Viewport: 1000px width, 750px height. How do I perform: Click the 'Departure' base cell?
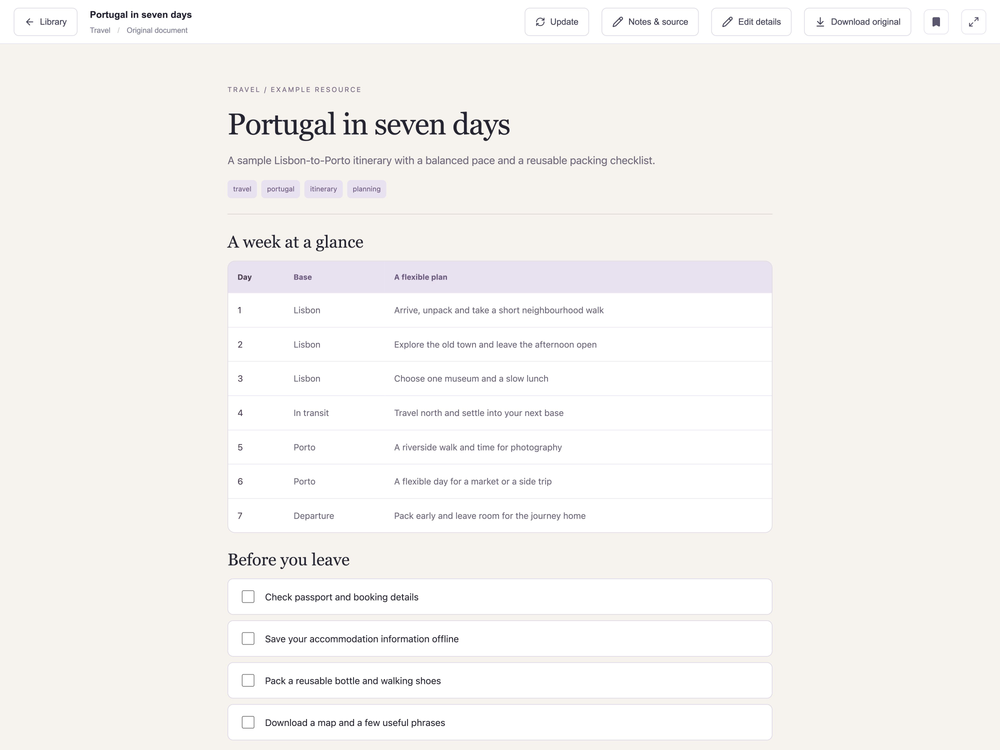(314, 515)
